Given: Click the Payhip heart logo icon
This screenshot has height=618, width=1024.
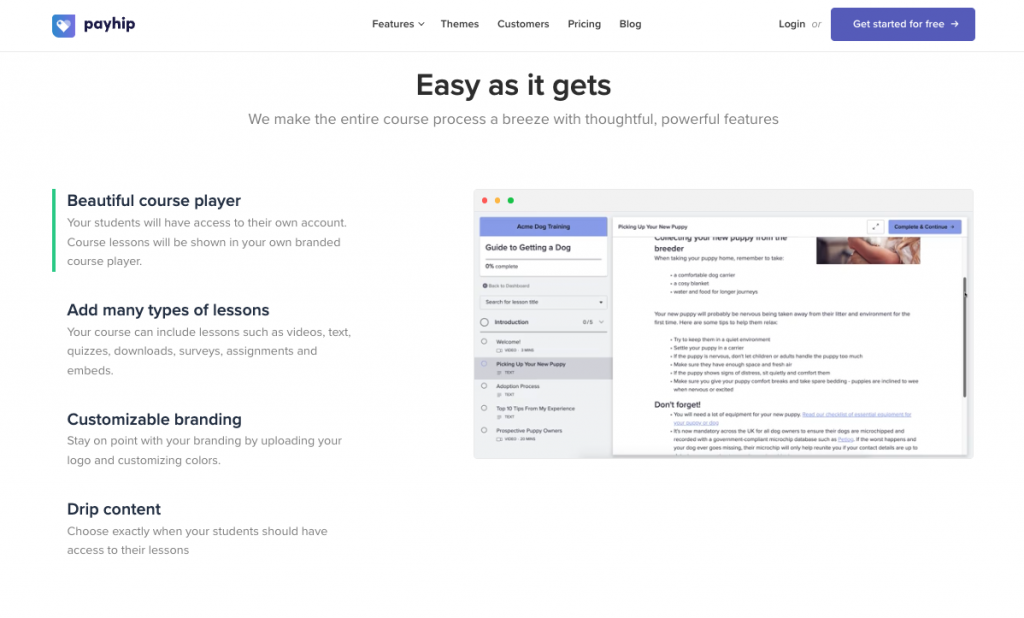Looking at the screenshot, I should [63, 25].
